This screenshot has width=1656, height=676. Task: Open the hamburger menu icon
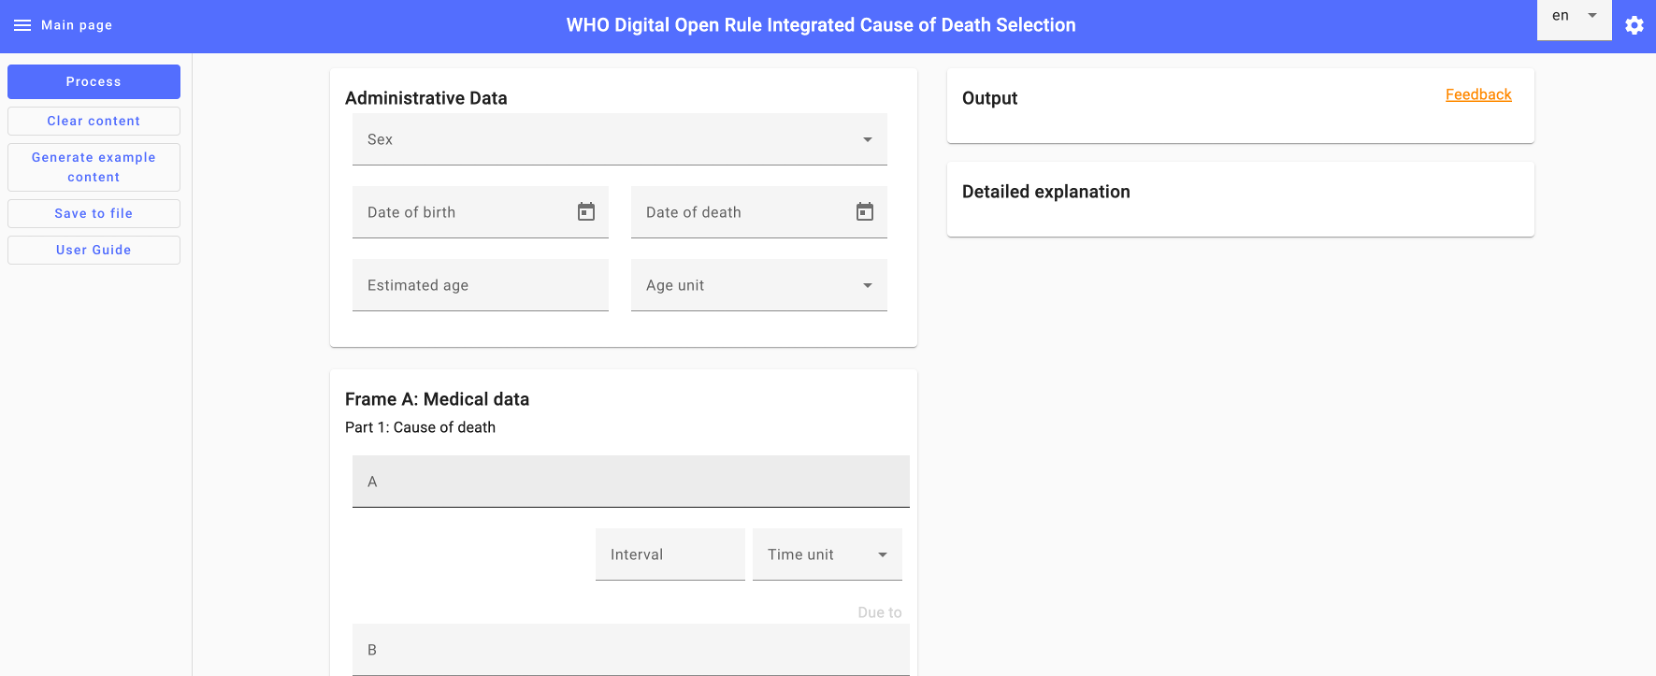click(x=22, y=25)
